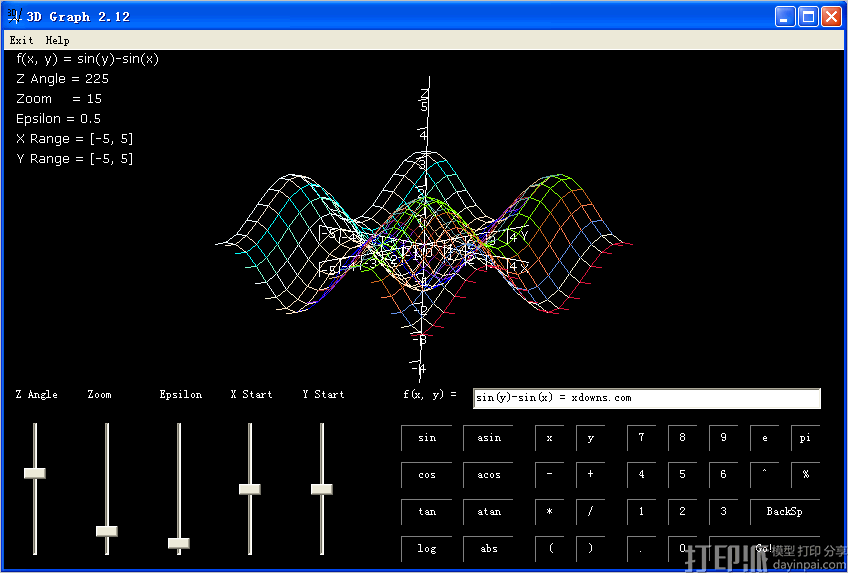Click the acos function button
This screenshot has height=573, width=848.
488,475
